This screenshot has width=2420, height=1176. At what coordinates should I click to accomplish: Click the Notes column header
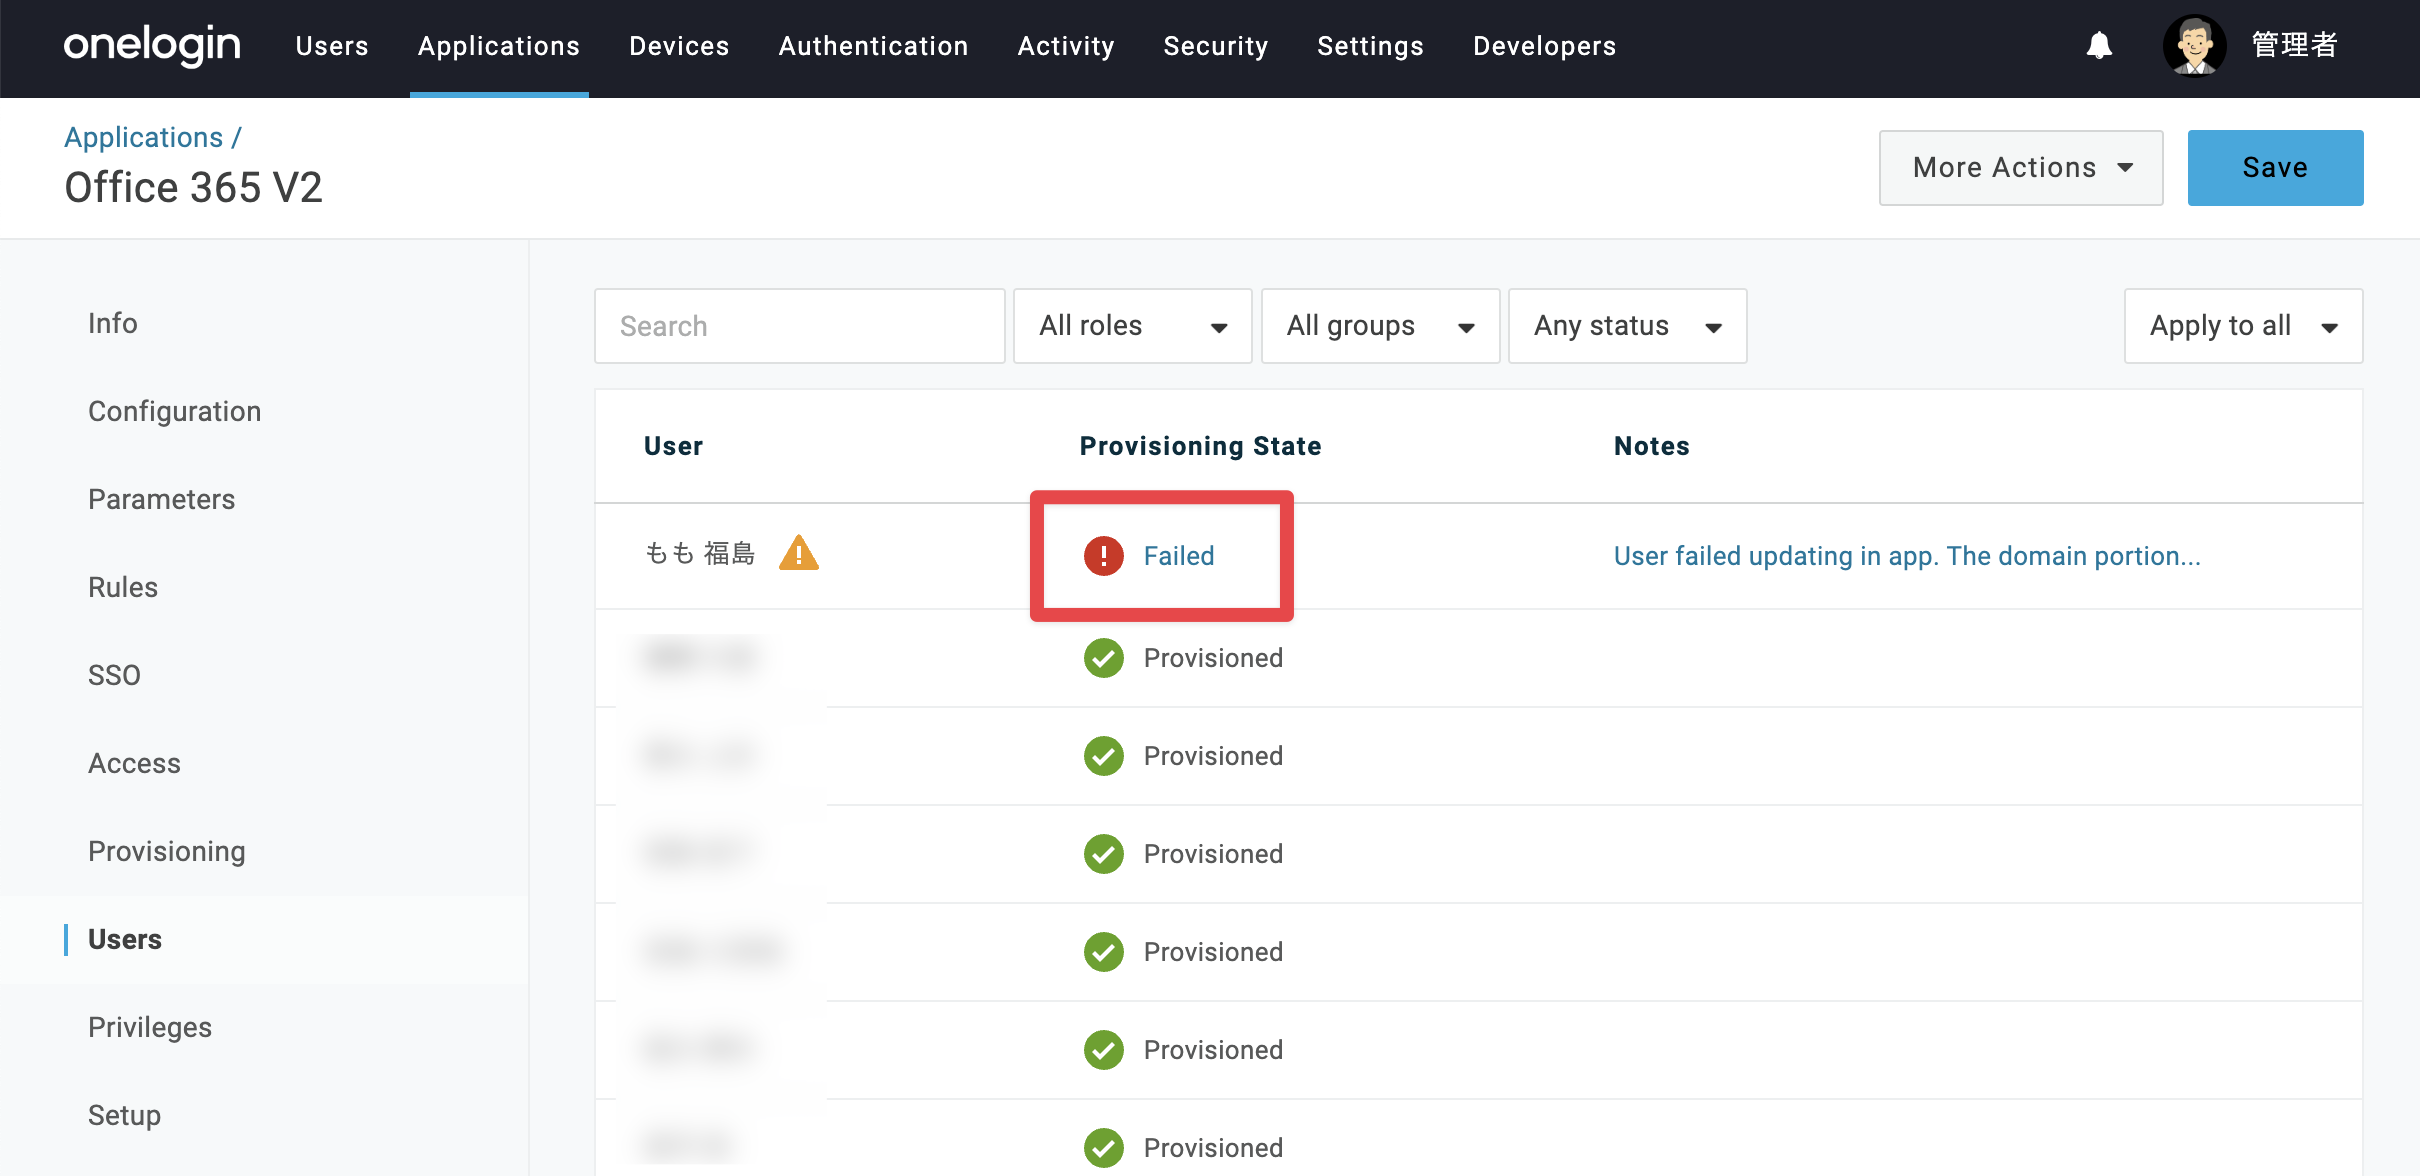coord(1651,446)
